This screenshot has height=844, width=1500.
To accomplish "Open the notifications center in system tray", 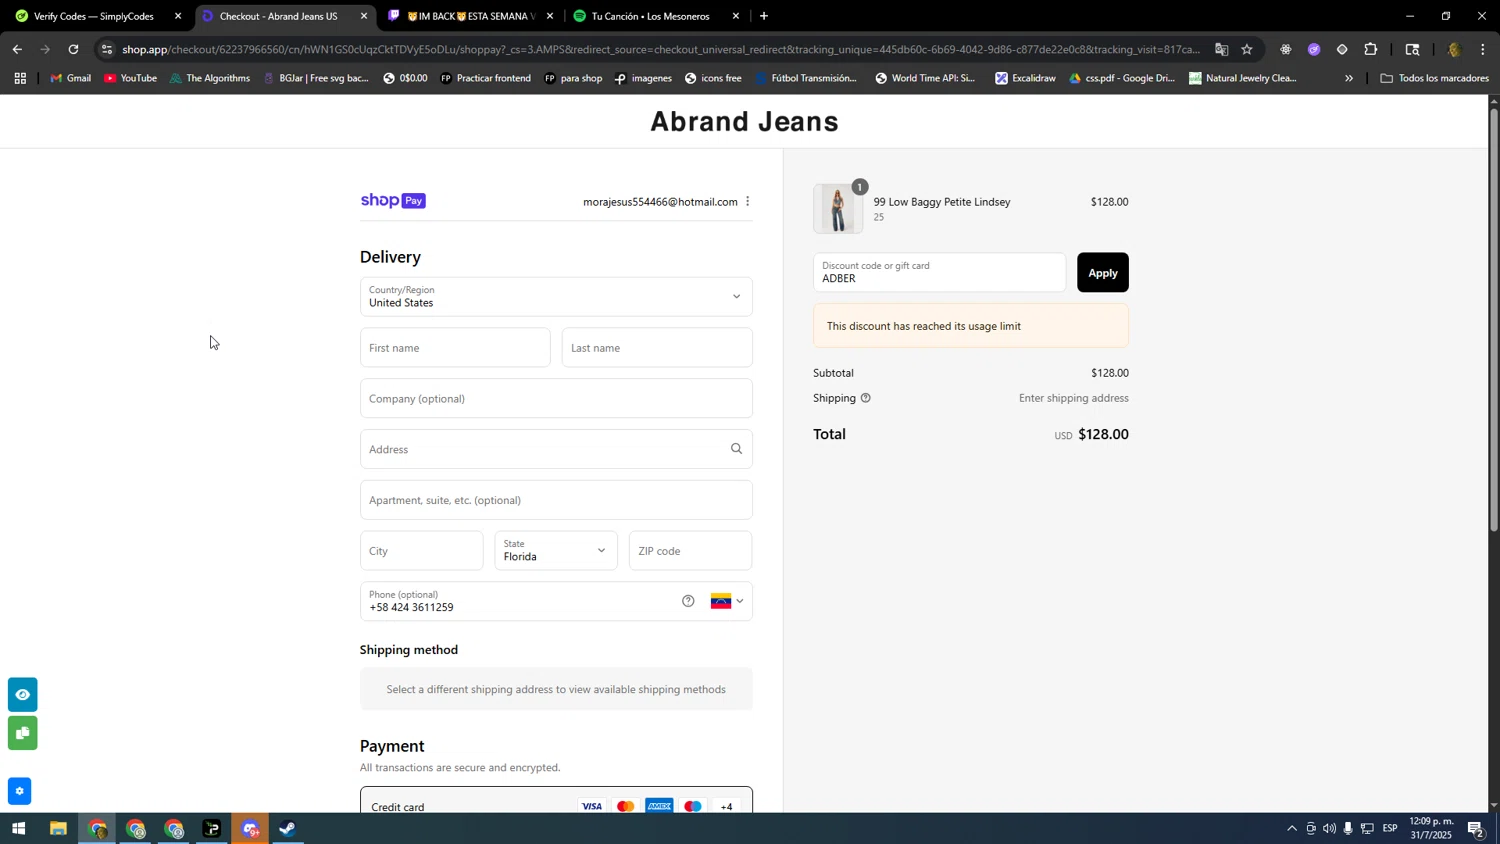I will [1476, 829].
